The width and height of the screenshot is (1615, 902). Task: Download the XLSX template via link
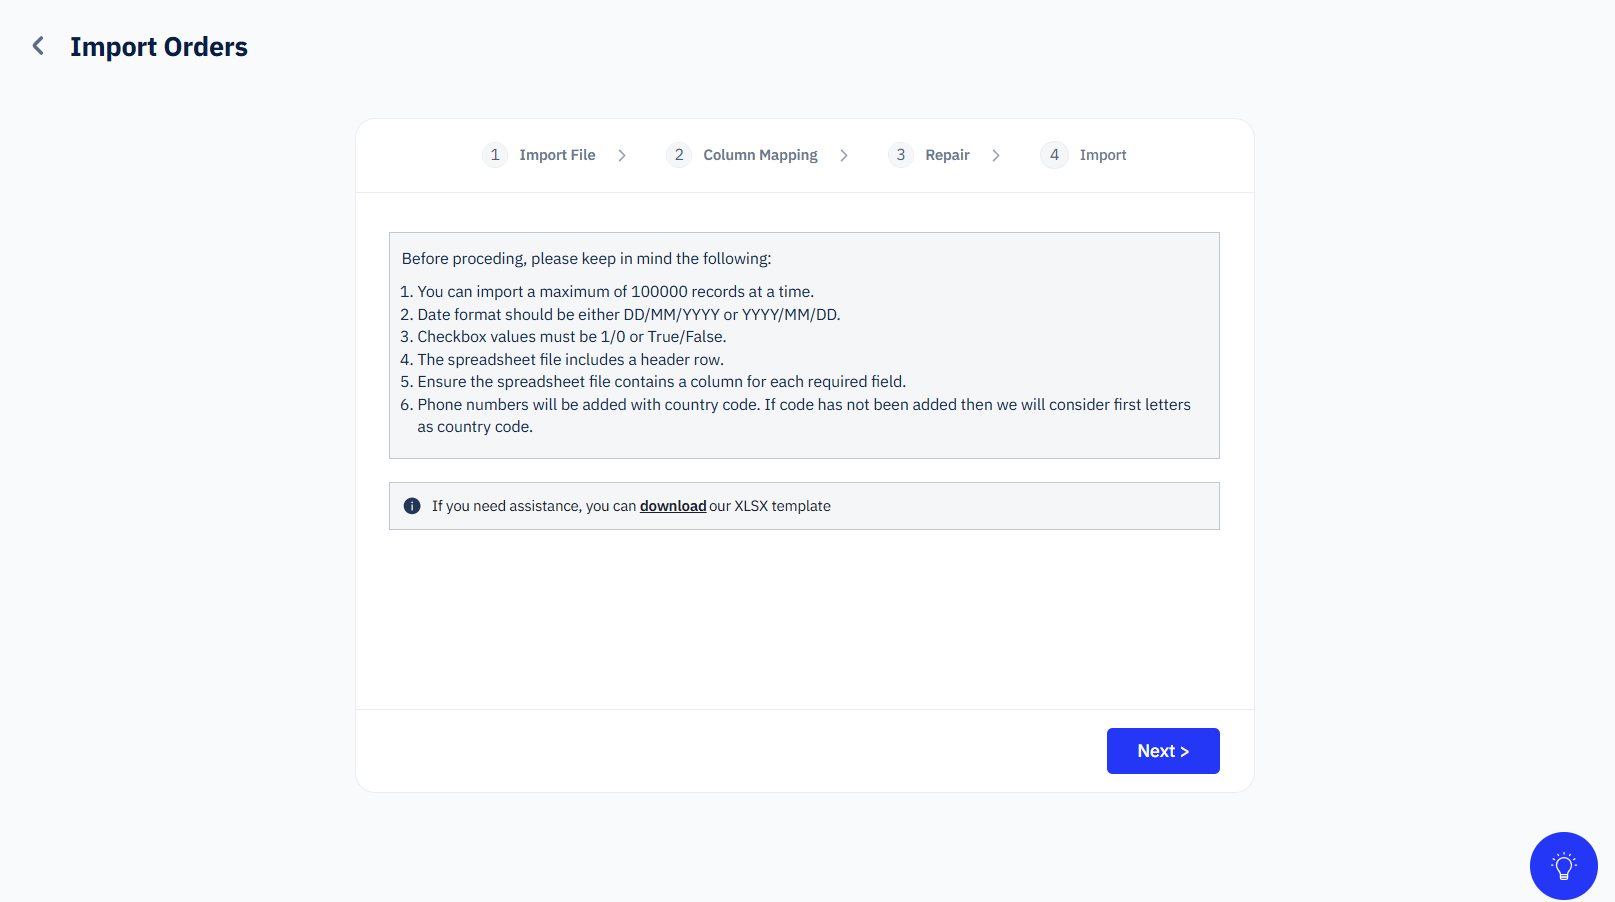(x=673, y=506)
